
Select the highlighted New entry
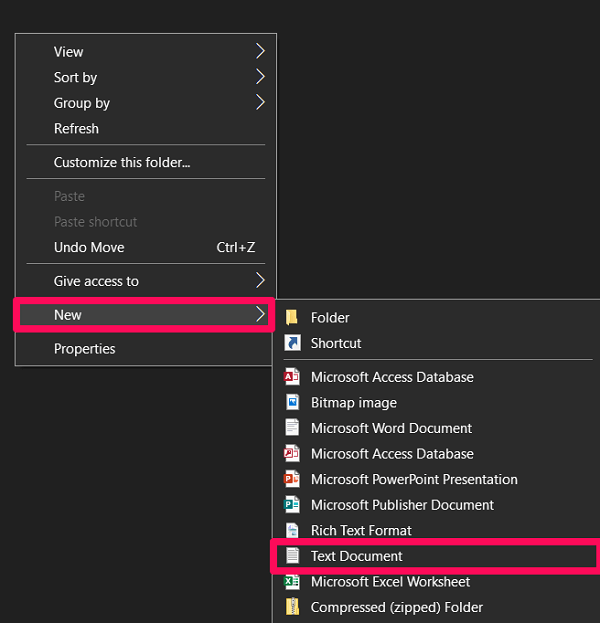click(x=146, y=315)
